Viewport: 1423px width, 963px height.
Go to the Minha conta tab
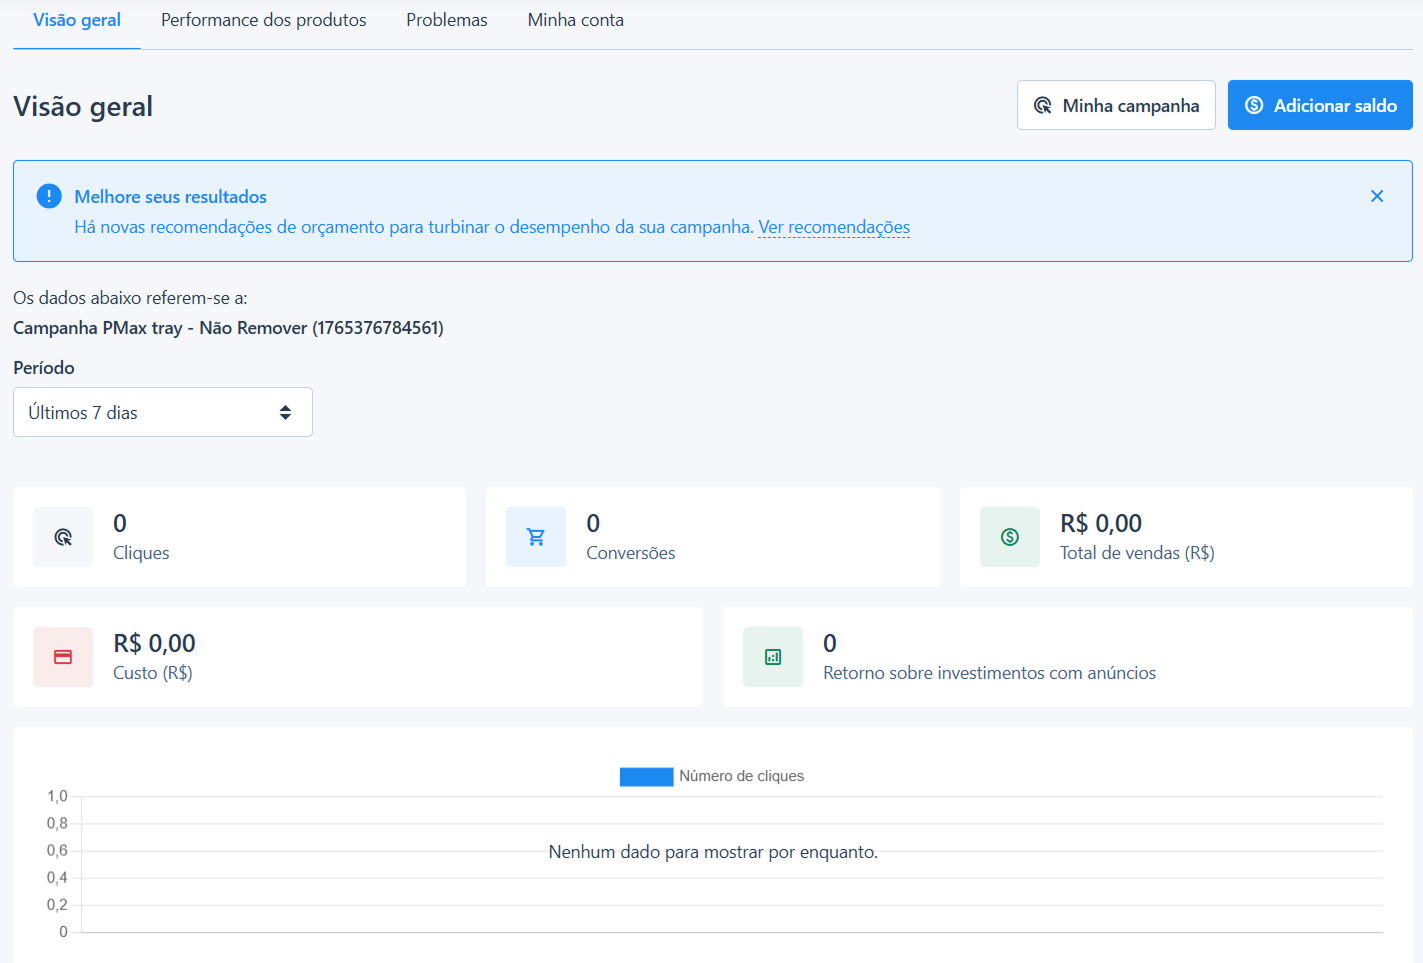576,20
